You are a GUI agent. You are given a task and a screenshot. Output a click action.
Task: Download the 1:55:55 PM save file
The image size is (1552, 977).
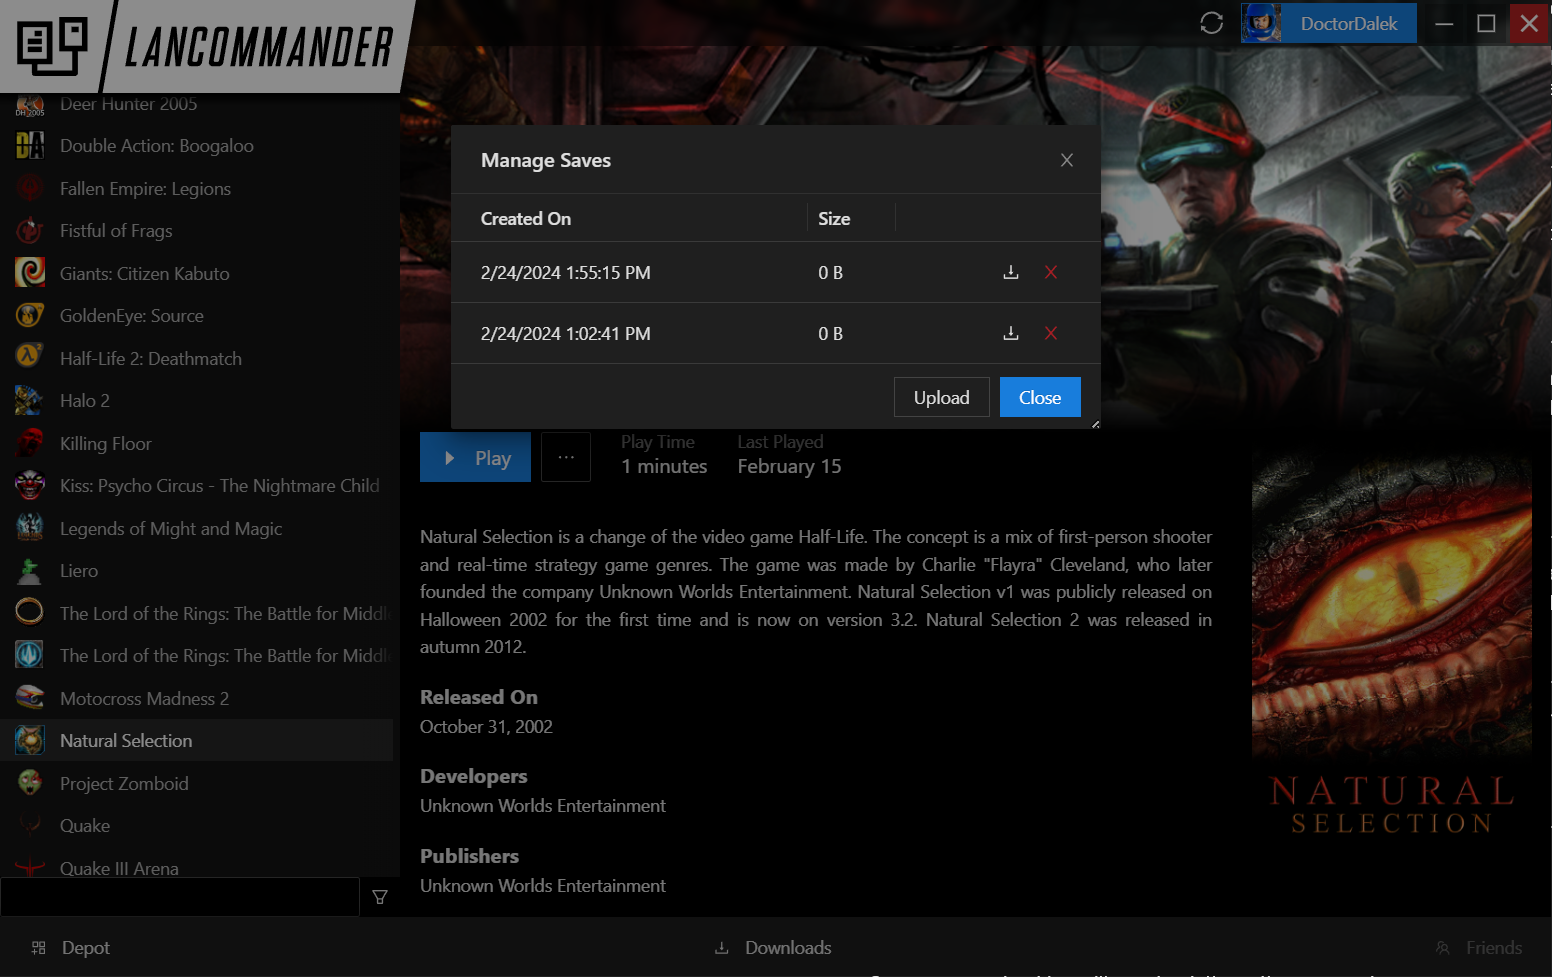(x=1010, y=271)
